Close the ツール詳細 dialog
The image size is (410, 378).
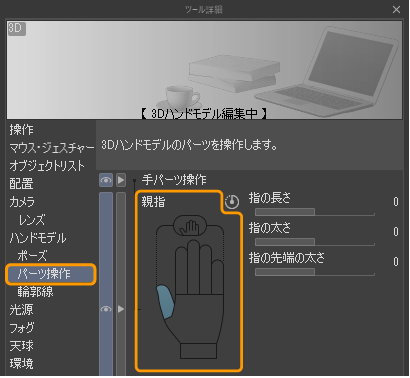pyautogui.click(x=396, y=10)
